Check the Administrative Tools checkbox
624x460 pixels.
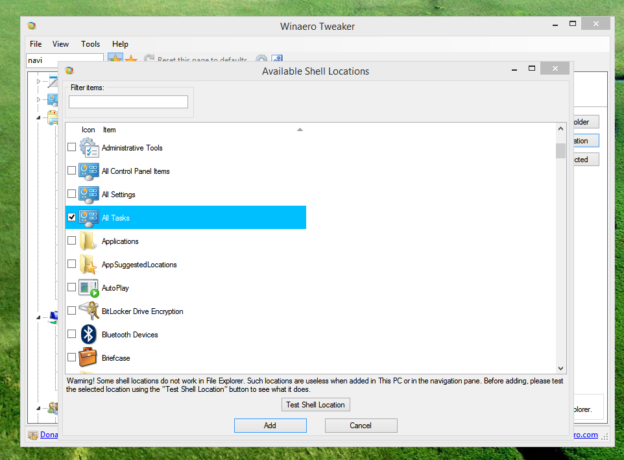(x=72, y=147)
